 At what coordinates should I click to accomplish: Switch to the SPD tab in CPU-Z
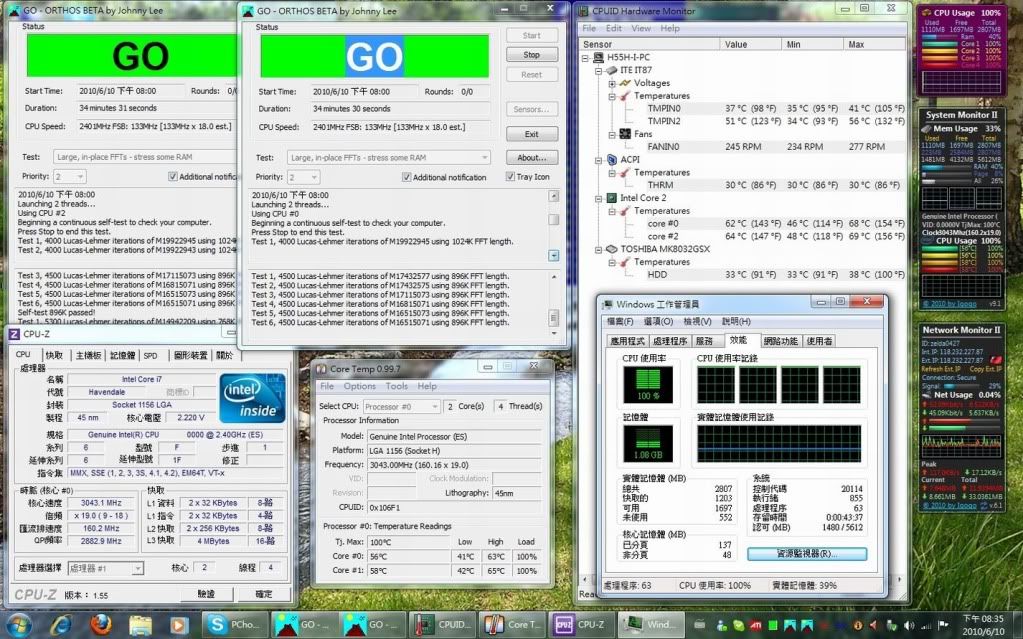coord(150,355)
